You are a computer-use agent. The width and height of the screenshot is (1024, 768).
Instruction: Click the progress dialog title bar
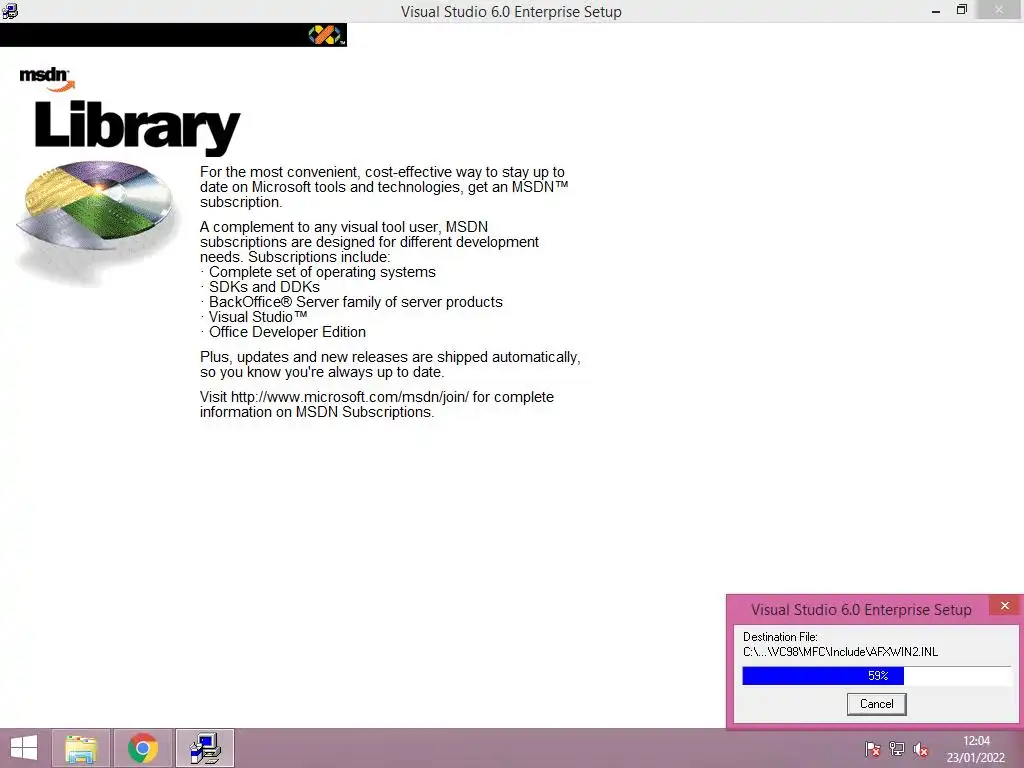point(861,609)
